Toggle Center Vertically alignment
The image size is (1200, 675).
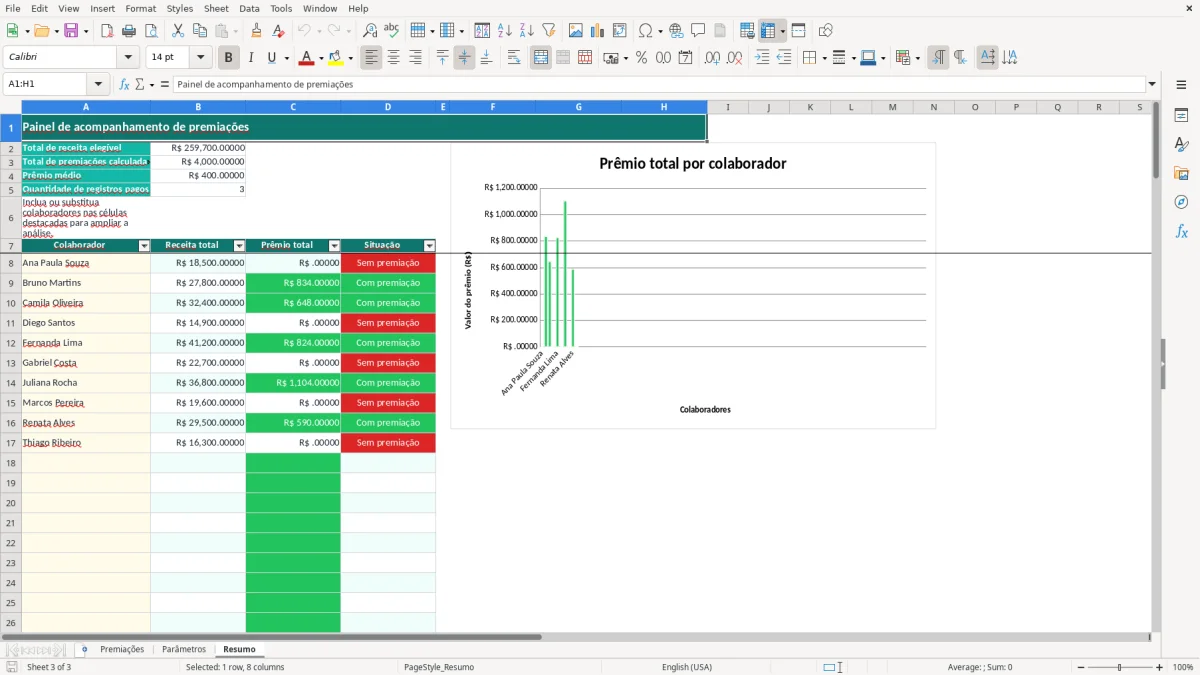pos(465,58)
